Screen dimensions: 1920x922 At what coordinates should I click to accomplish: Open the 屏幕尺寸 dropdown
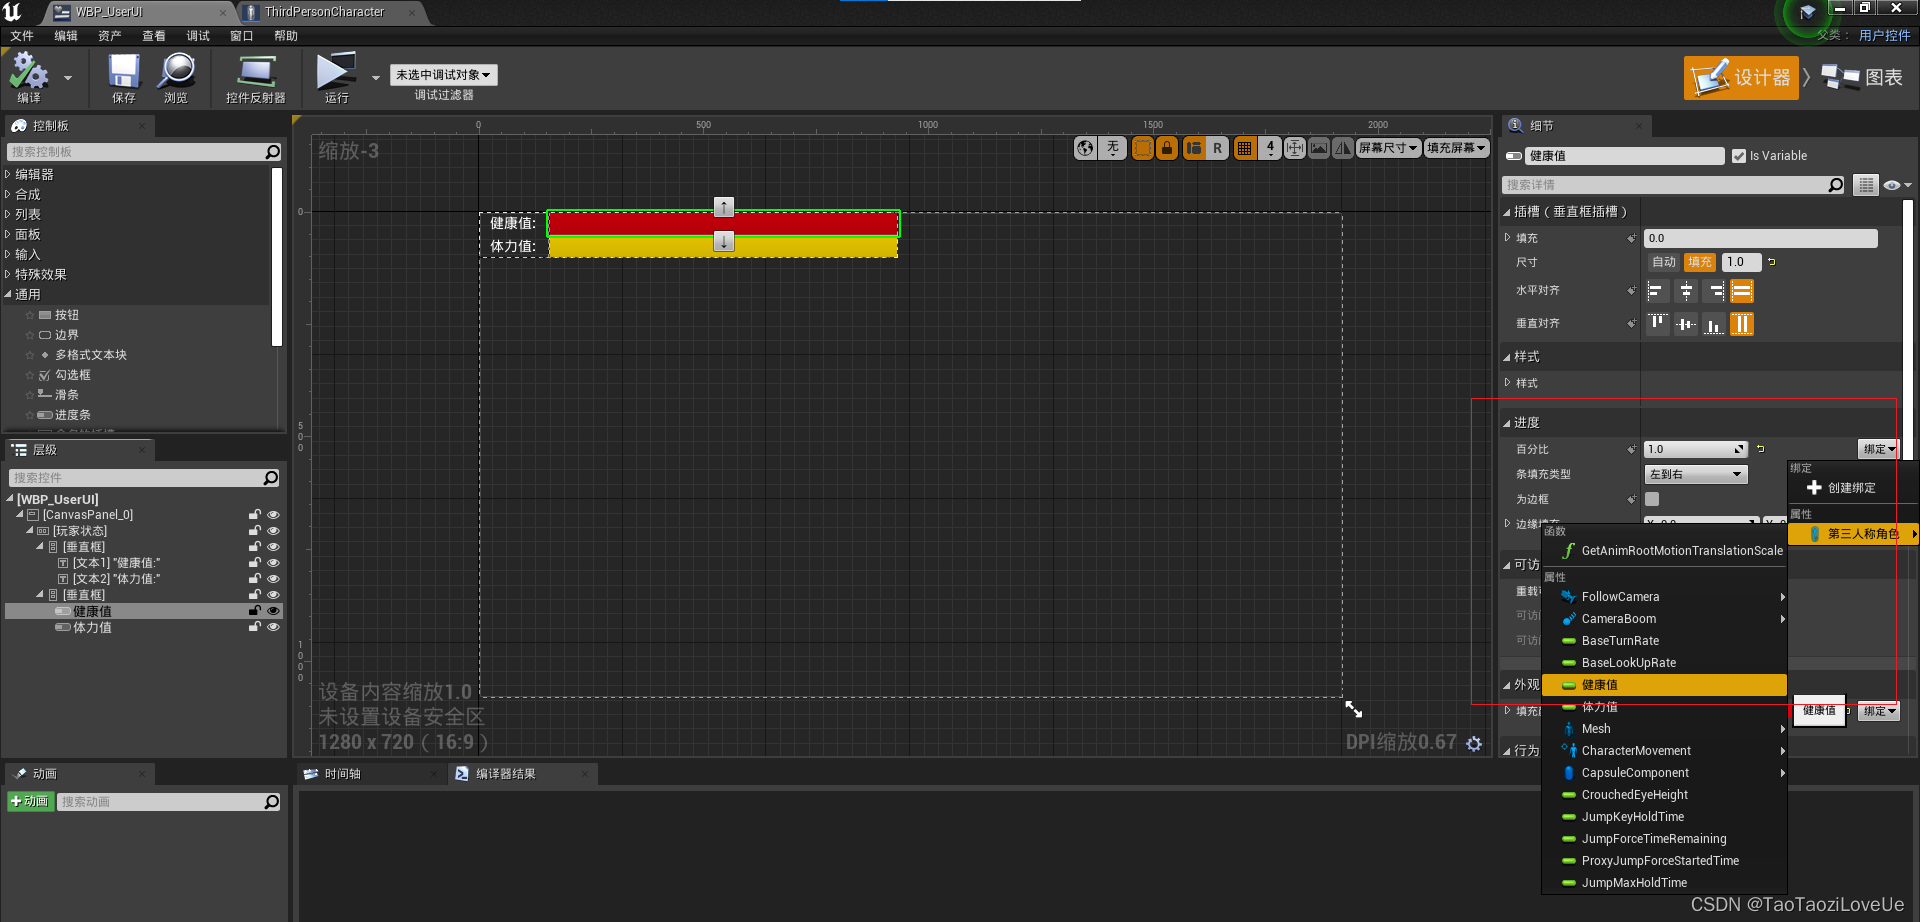[1388, 148]
